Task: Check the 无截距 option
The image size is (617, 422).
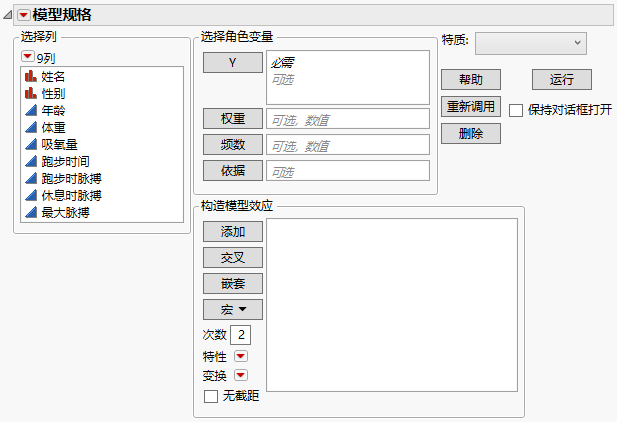Action: tap(211, 396)
